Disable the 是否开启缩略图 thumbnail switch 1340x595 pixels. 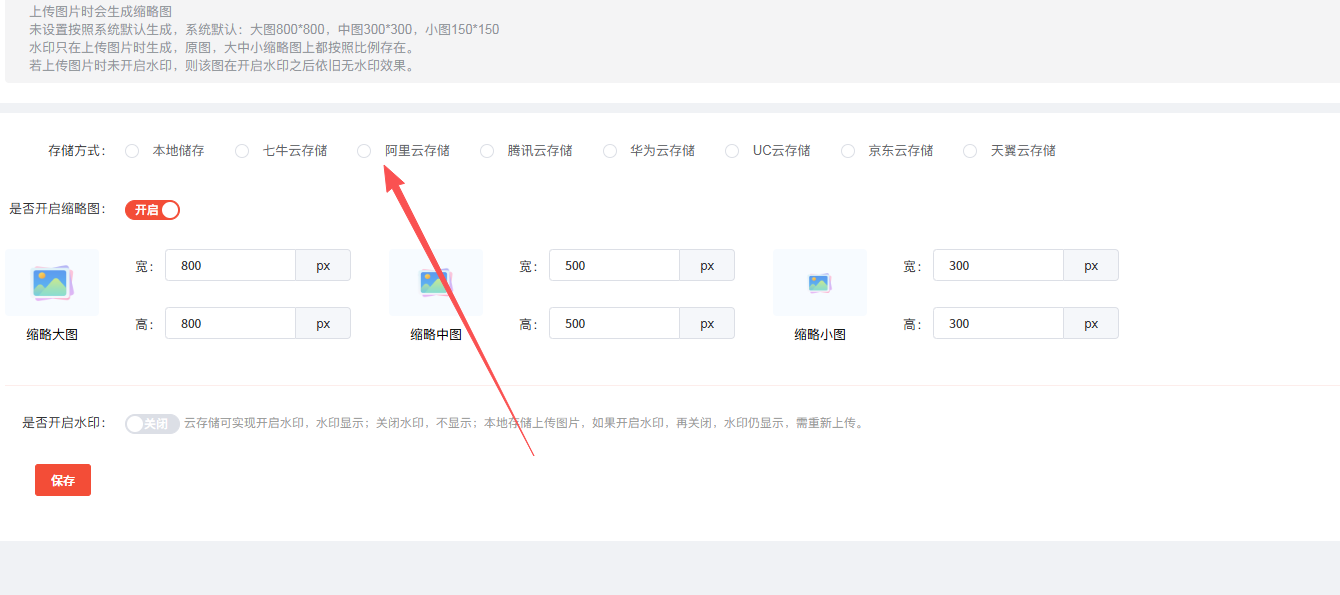[x=152, y=210]
